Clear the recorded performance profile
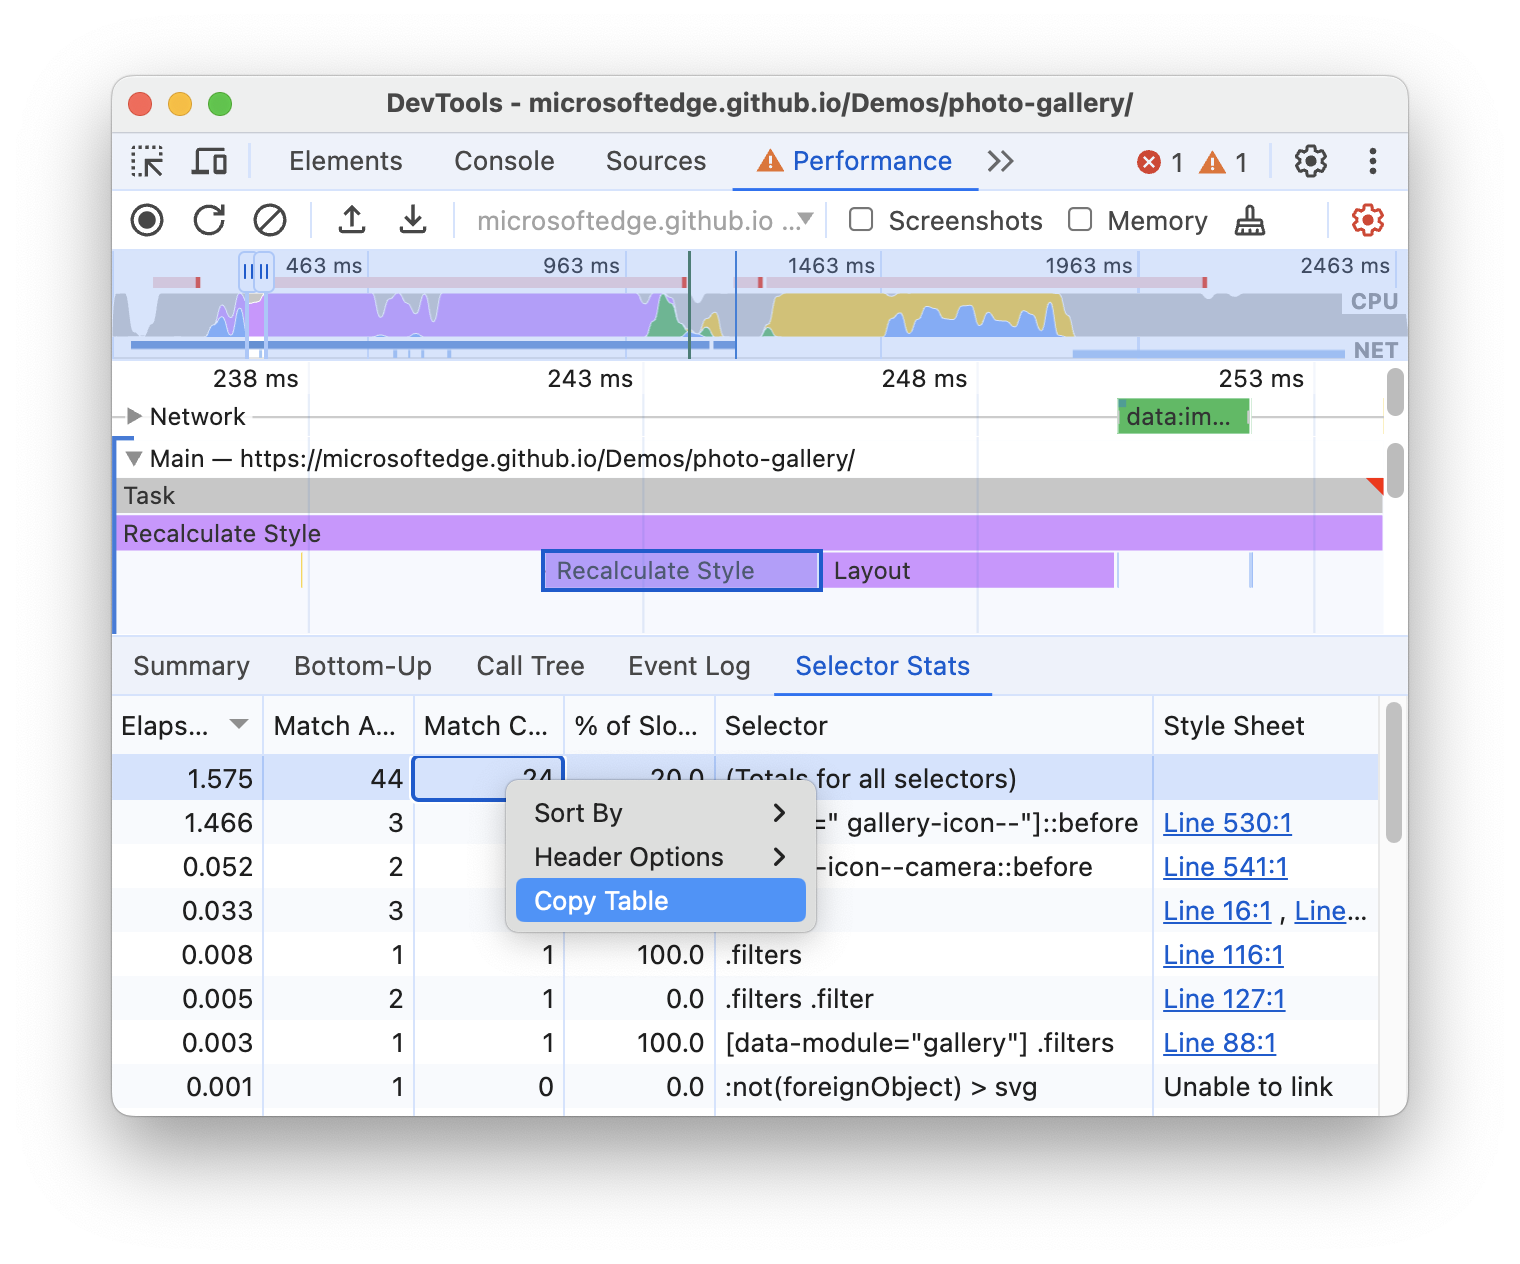The image size is (1520, 1264). tap(269, 220)
